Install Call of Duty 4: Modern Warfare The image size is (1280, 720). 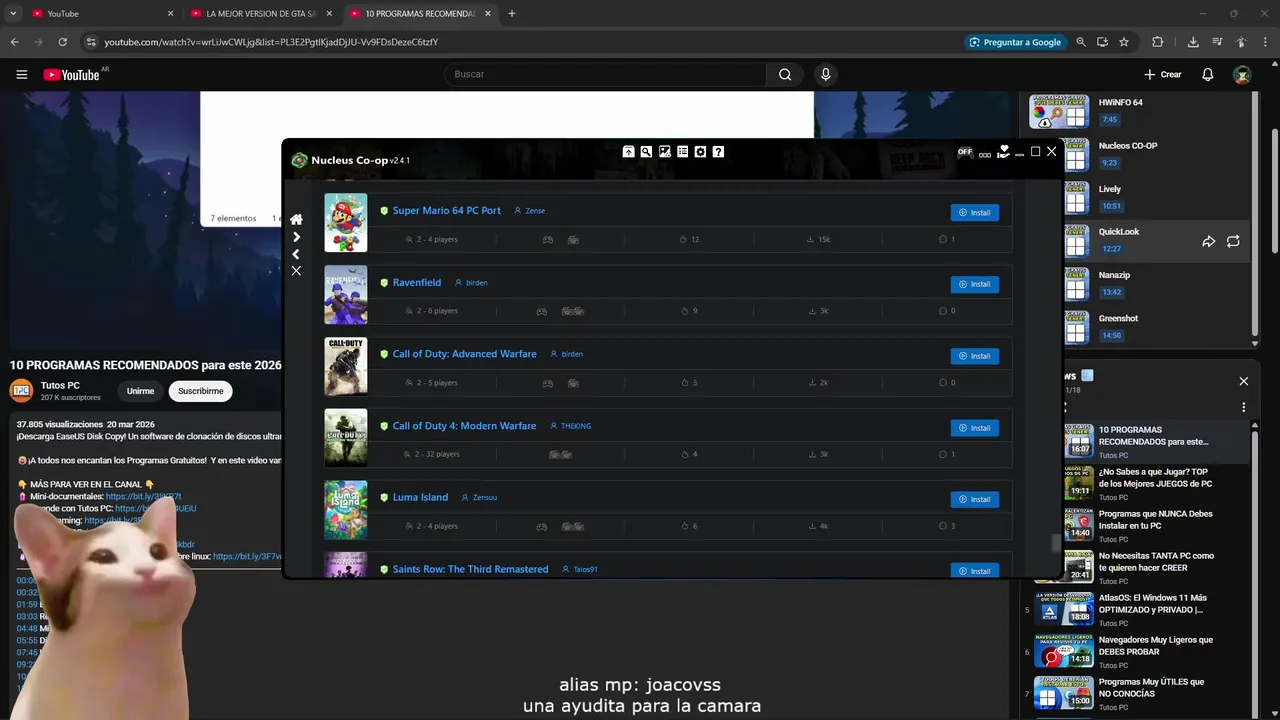pos(974,428)
